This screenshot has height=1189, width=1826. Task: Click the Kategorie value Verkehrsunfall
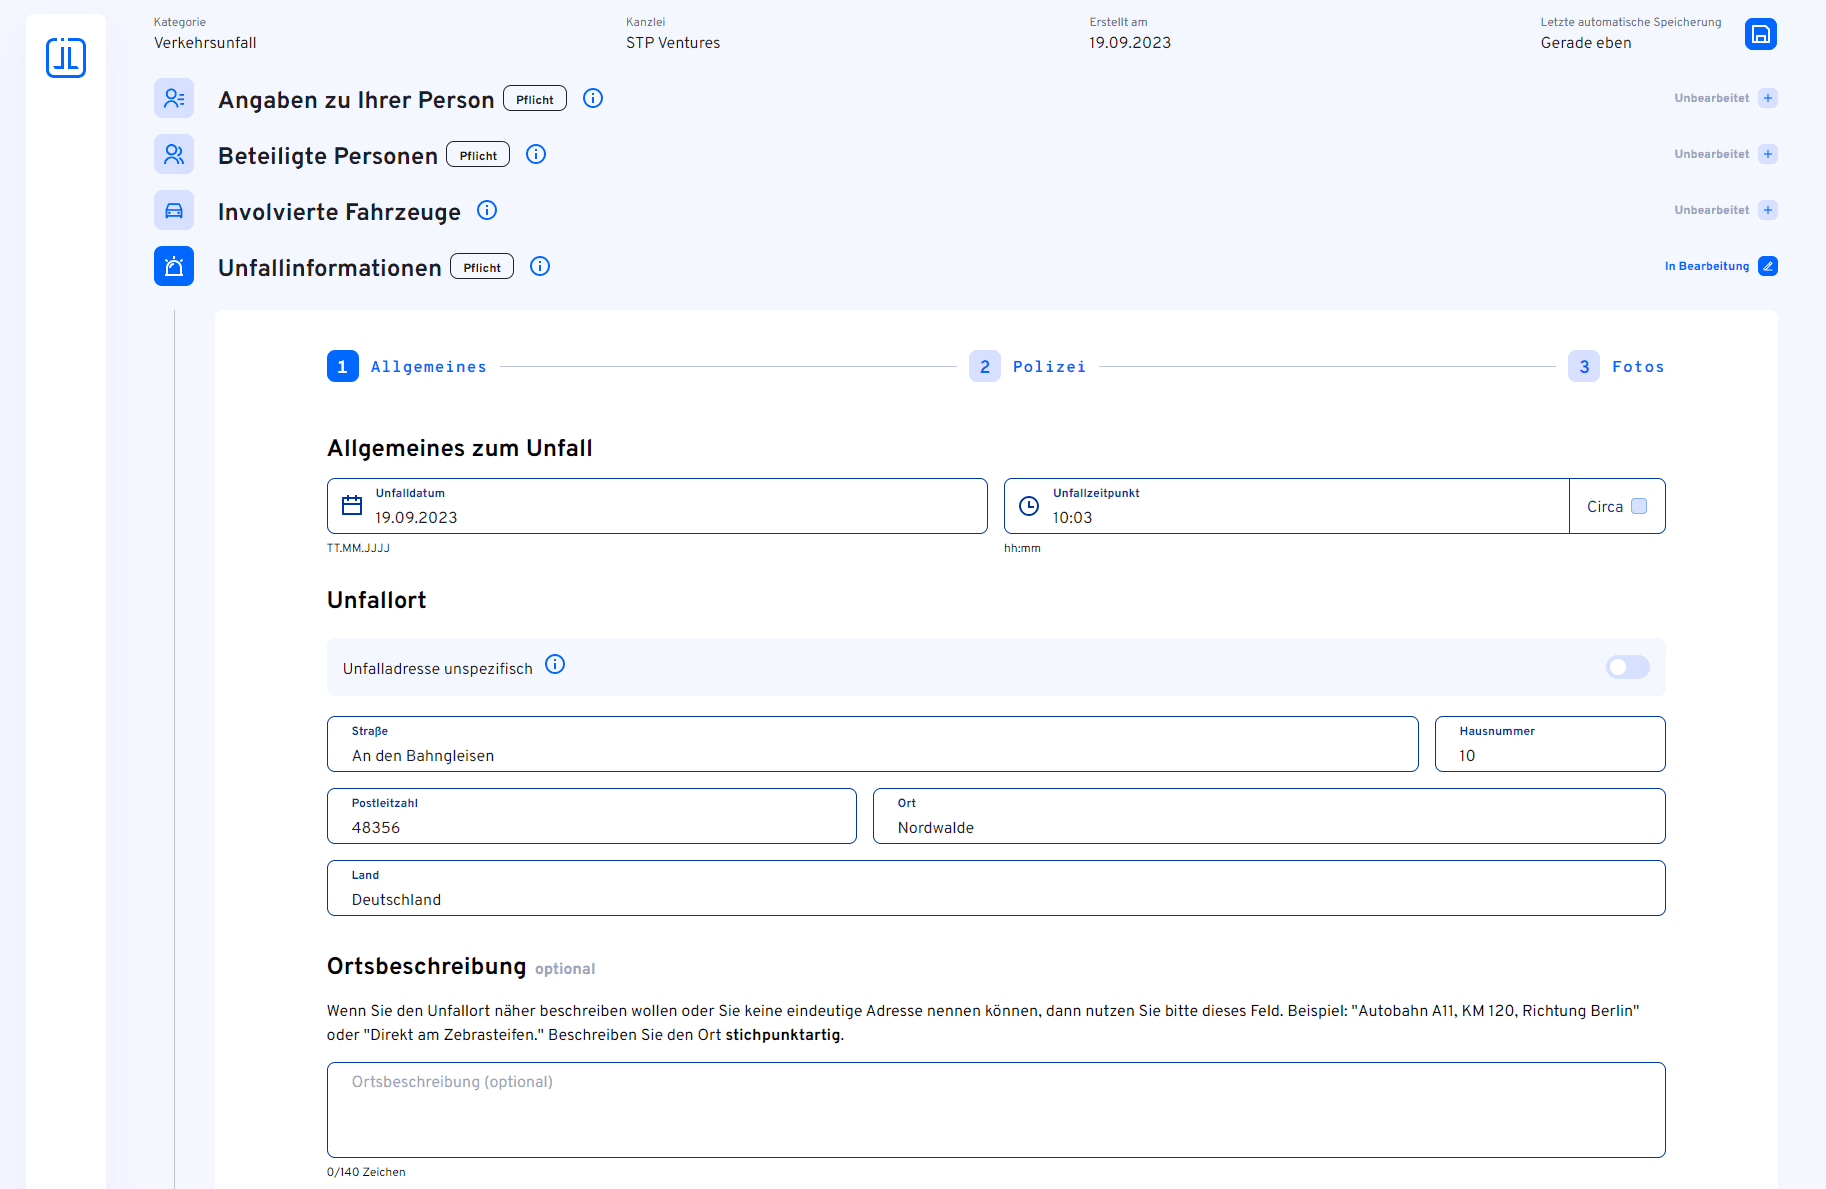(205, 43)
